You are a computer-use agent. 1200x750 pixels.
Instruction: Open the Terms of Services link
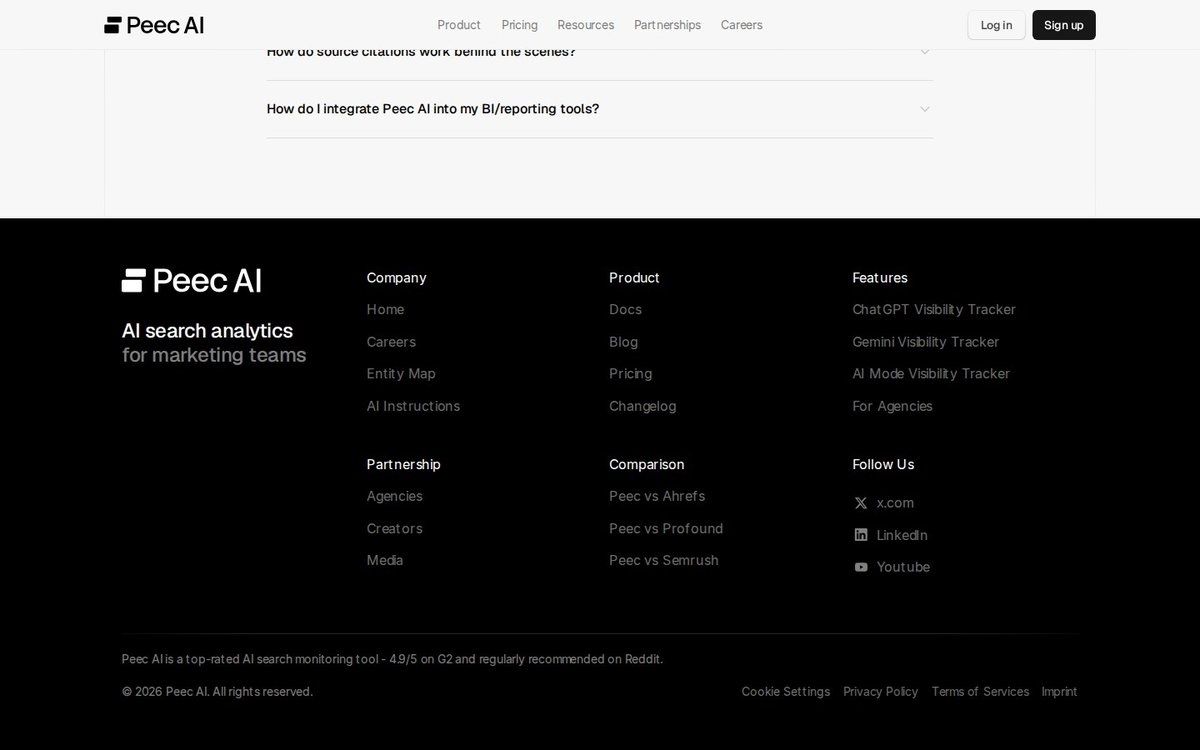tap(981, 692)
